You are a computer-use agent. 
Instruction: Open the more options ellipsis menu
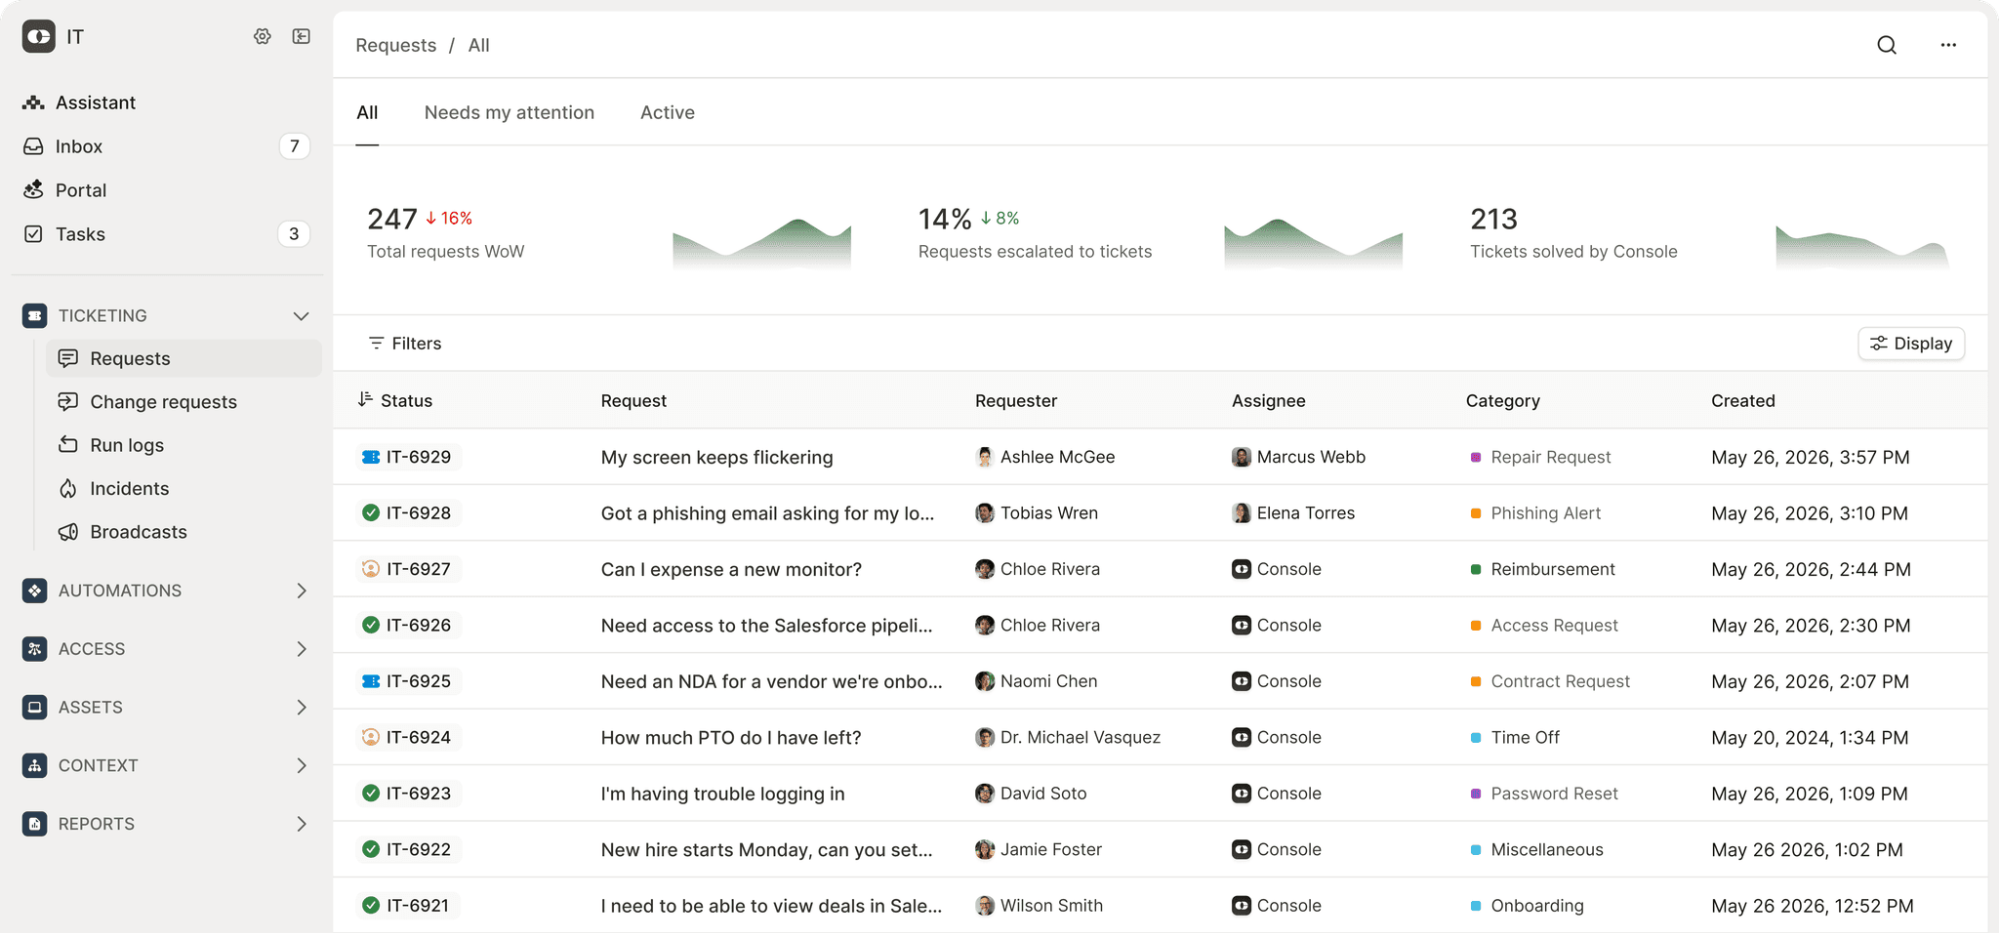pyautogui.click(x=1948, y=45)
